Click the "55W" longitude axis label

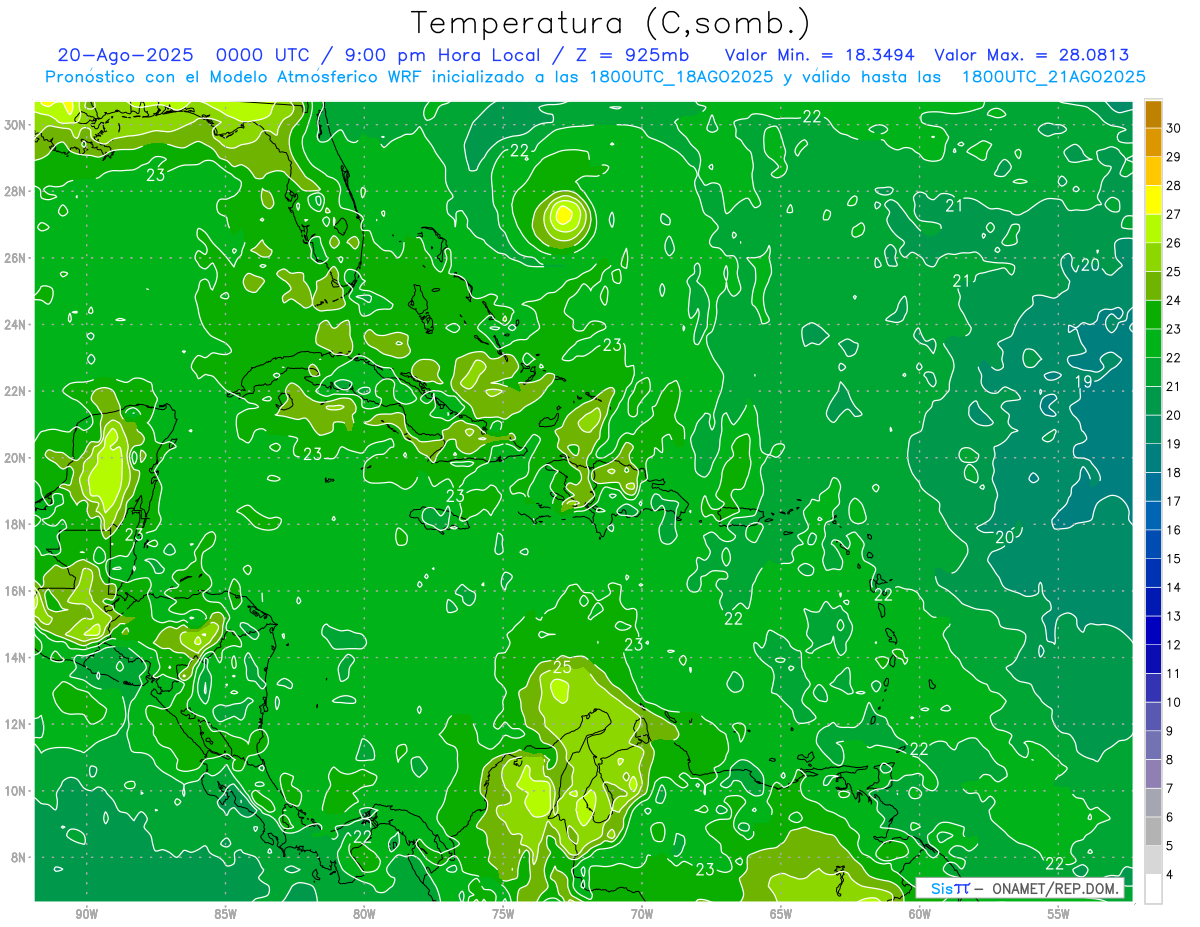(x=1059, y=914)
